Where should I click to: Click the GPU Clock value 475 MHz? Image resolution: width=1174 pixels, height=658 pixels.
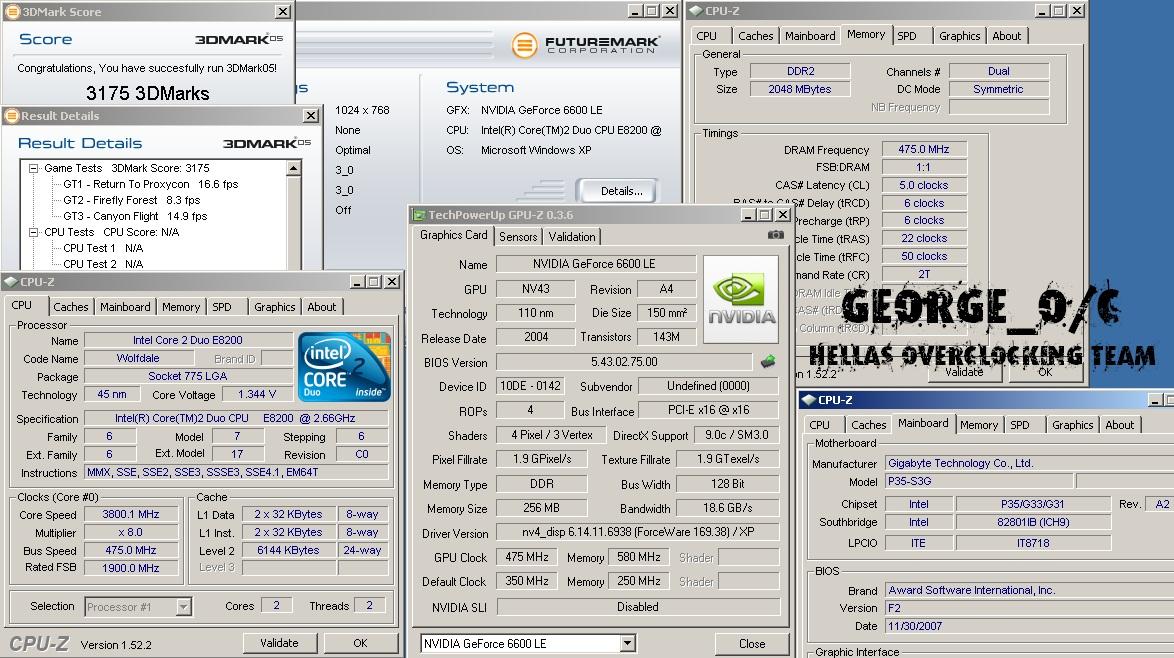pos(527,557)
